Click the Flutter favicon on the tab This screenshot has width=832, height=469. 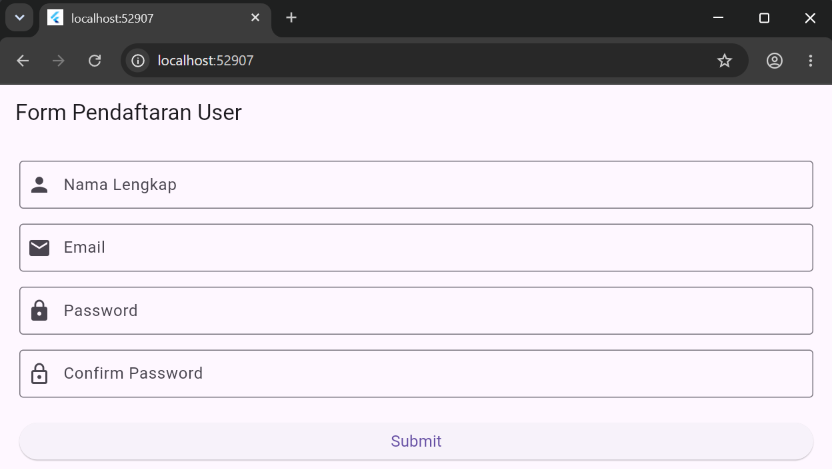pos(55,18)
